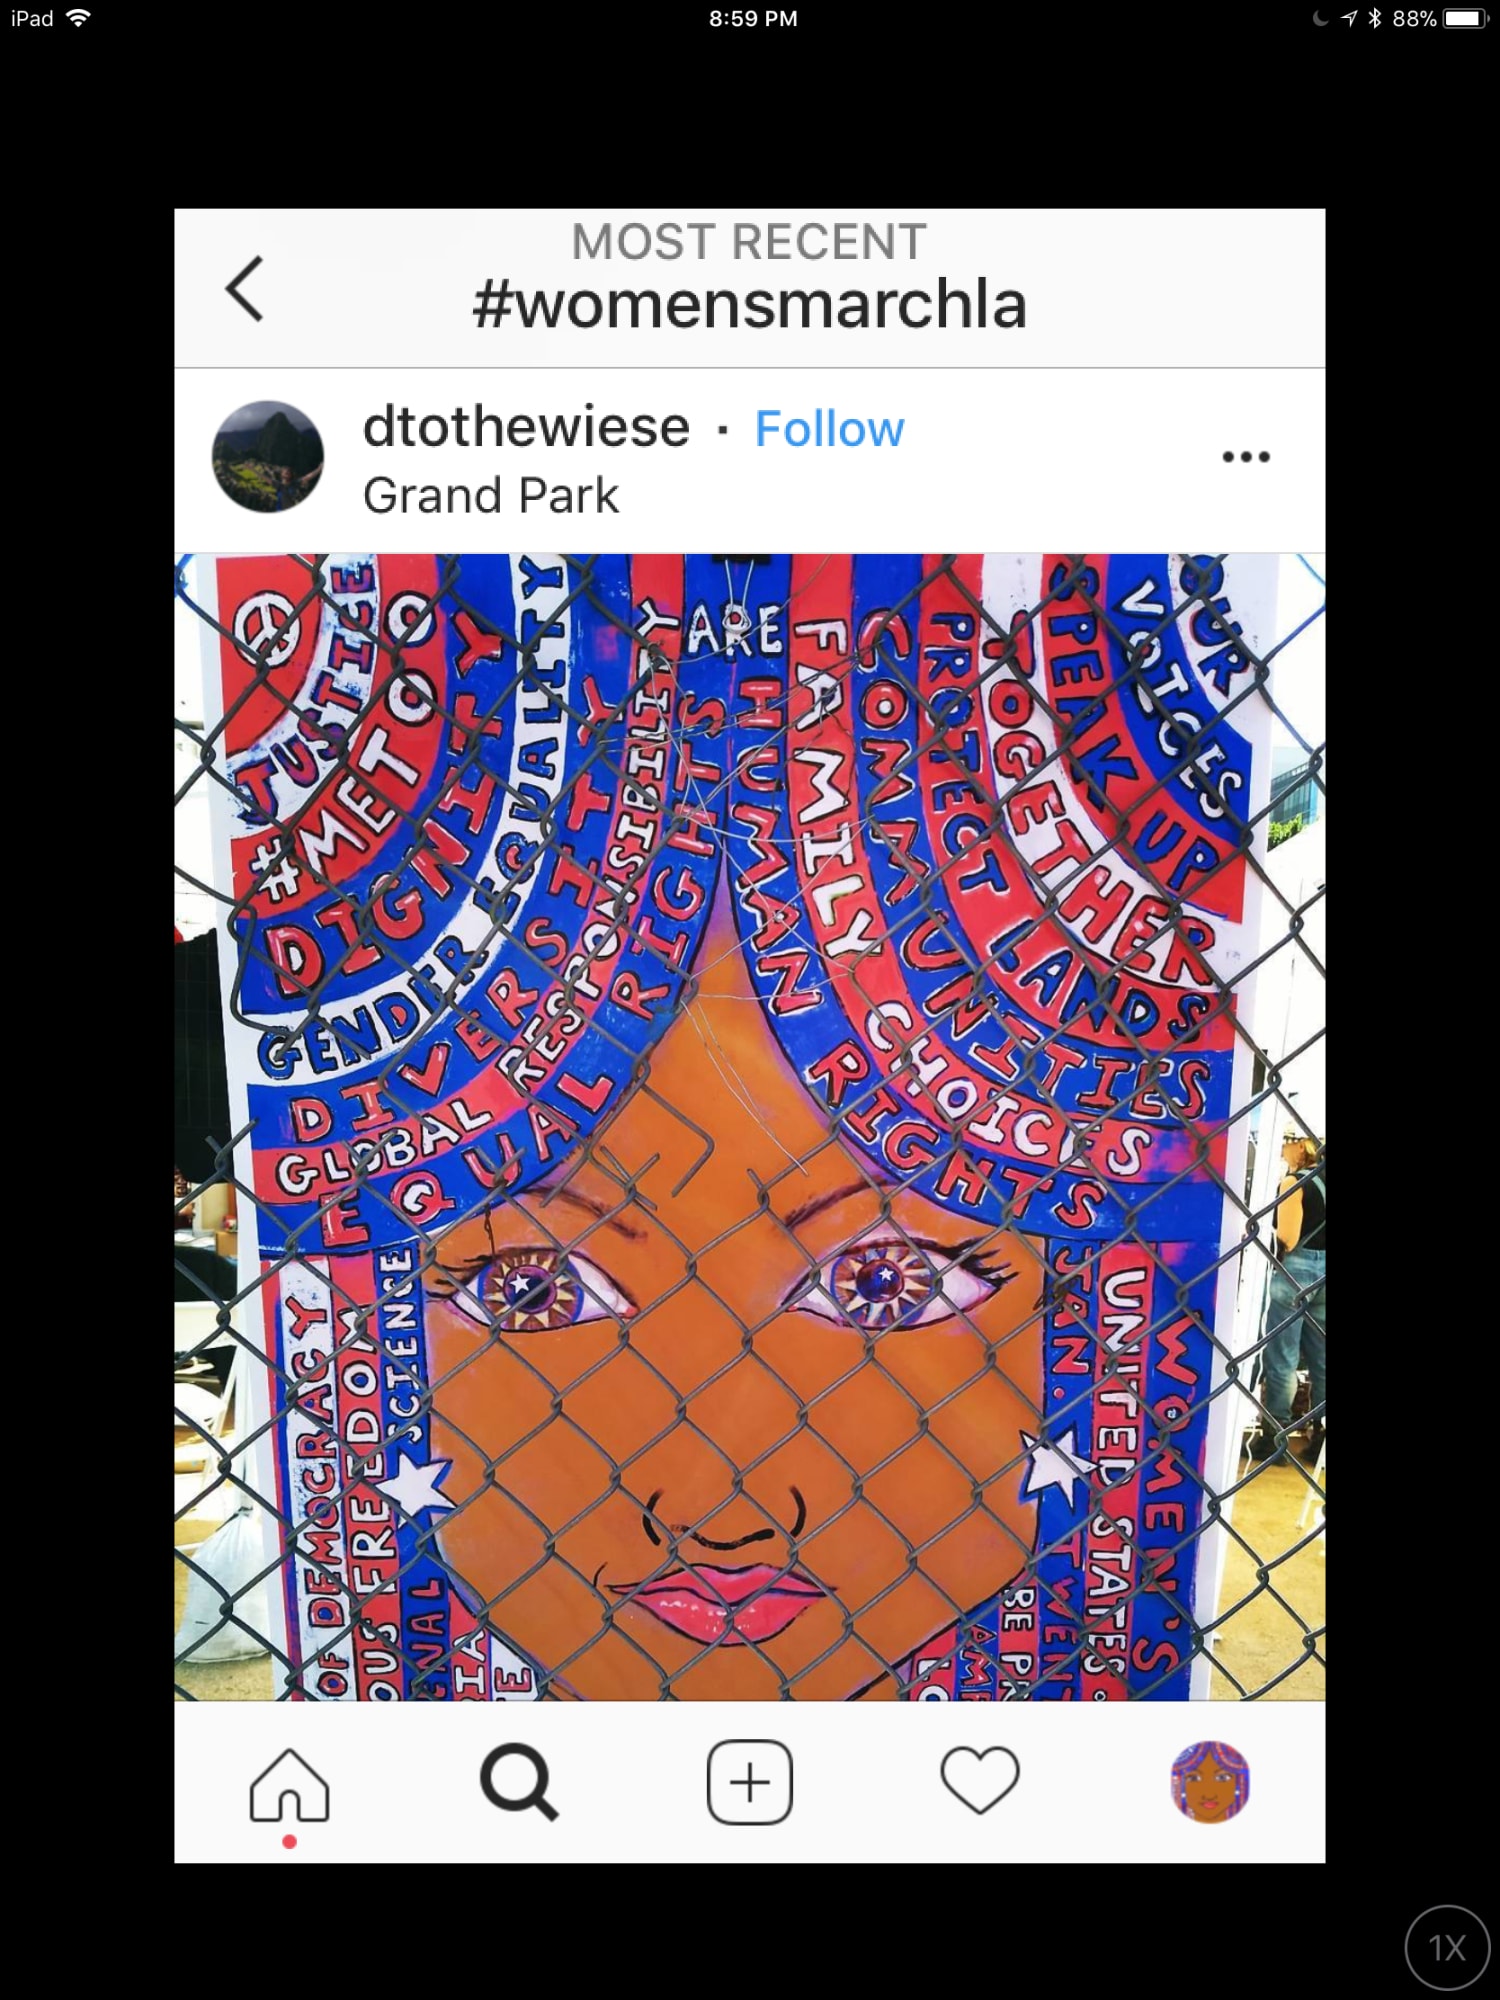Tap the #womensmarchla hashtag title
The image size is (1500, 2000).
click(x=750, y=305)
